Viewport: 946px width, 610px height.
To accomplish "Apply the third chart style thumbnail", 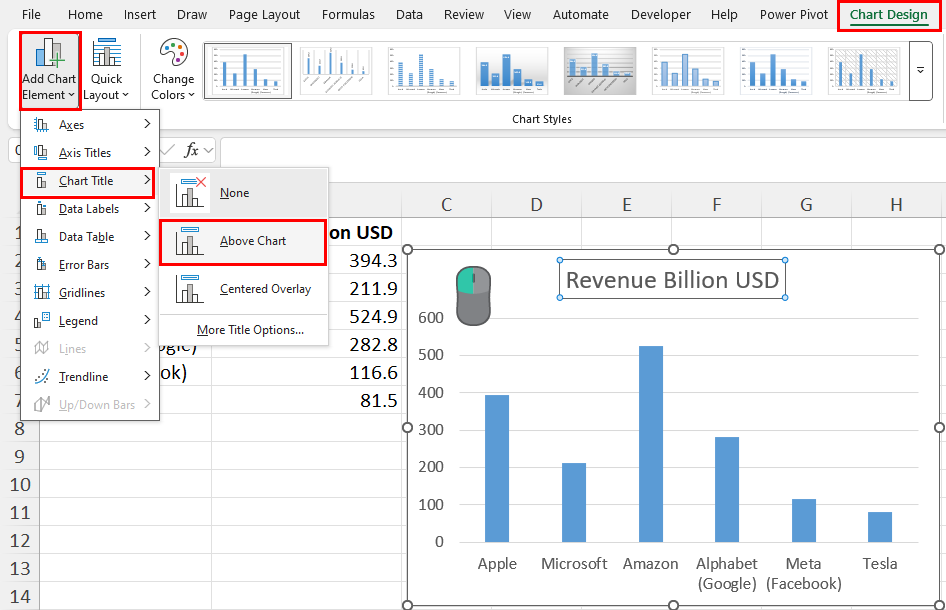I will 424,71.
